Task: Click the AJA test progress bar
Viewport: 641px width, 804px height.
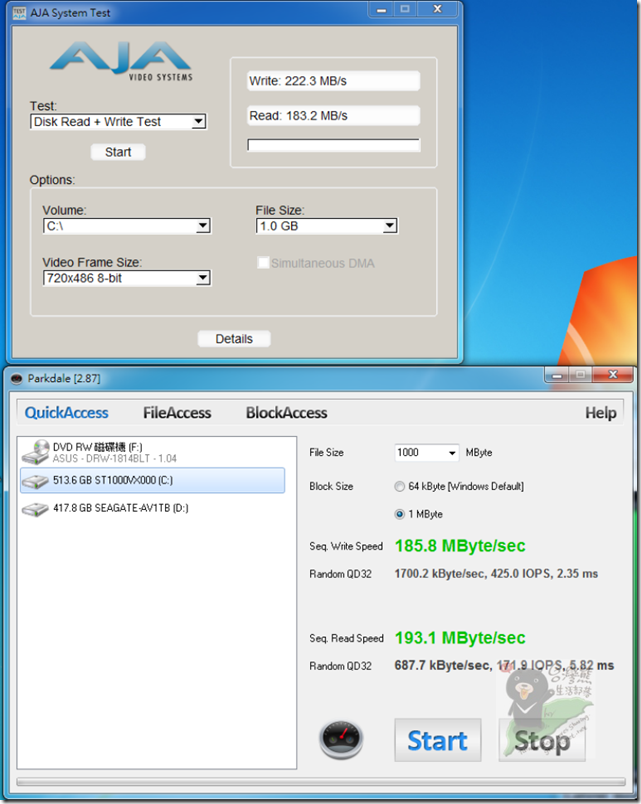Action: click(334, 145)
